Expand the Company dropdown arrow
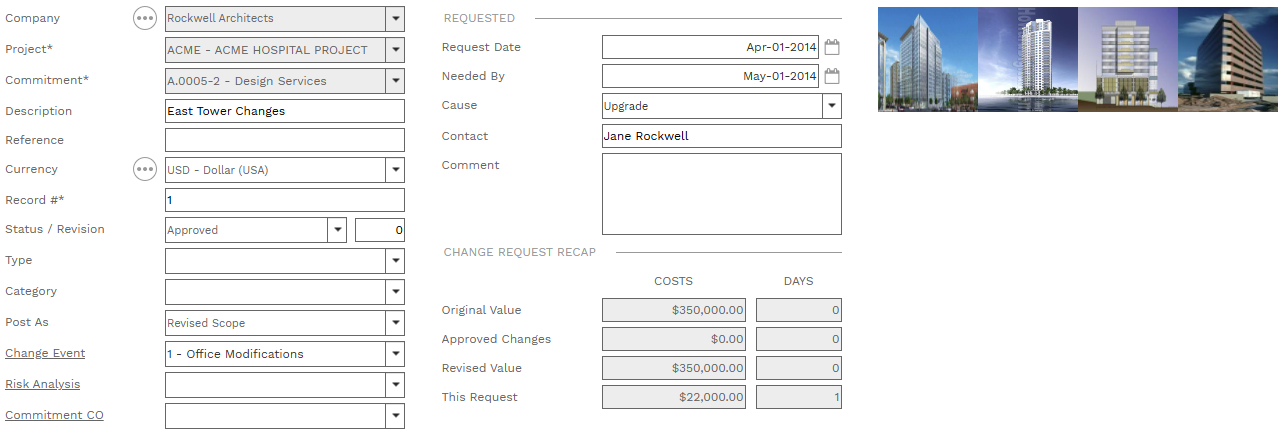 [x=396, y=18]
